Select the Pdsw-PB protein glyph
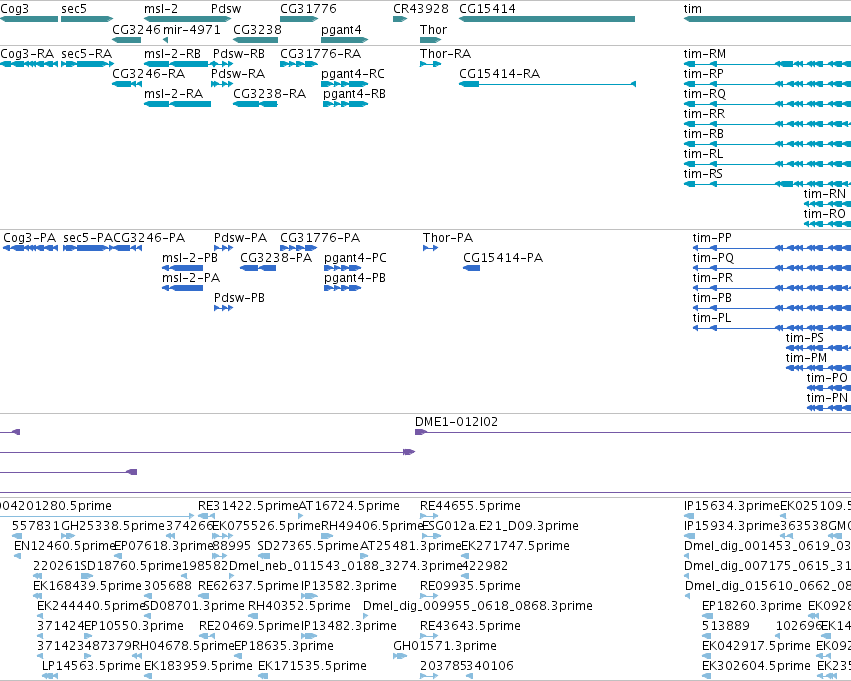Screen dimensions: 851x681 point(224,308)
